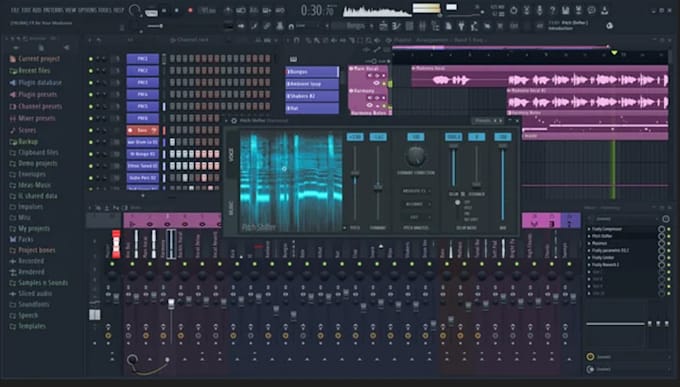Viewport: 680px width, 387px height.
Task: Open the third pitch analysis dropdown in Pitch Shifter
Action: (417, 217)
